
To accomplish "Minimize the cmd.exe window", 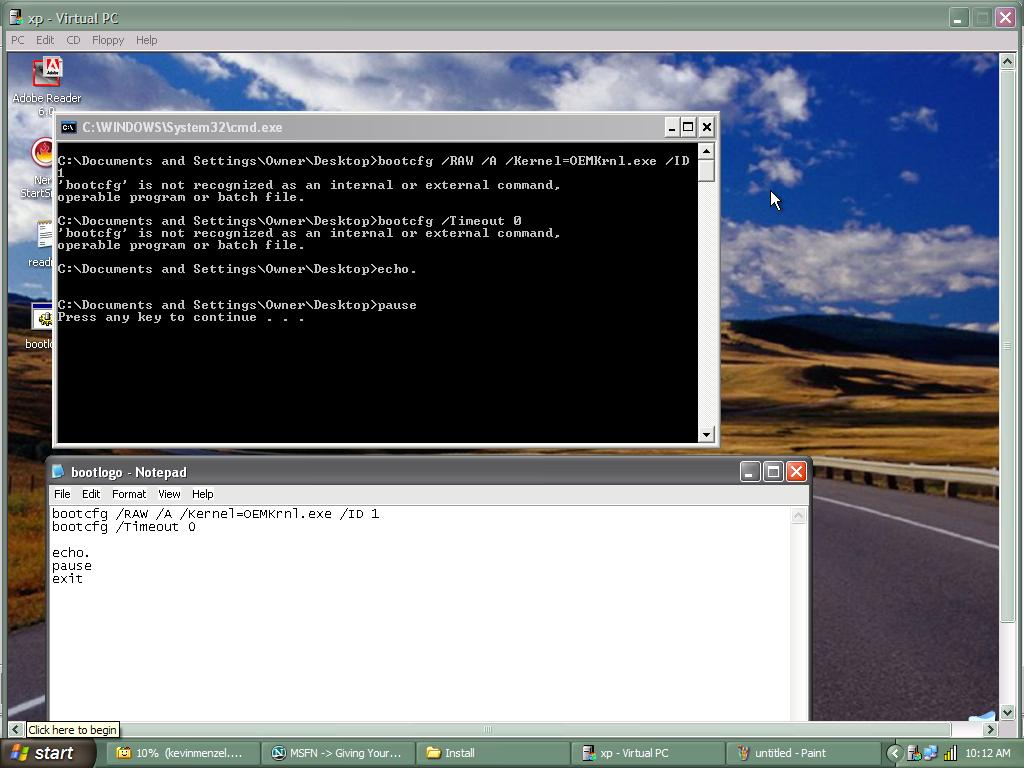I will point(672,127).
